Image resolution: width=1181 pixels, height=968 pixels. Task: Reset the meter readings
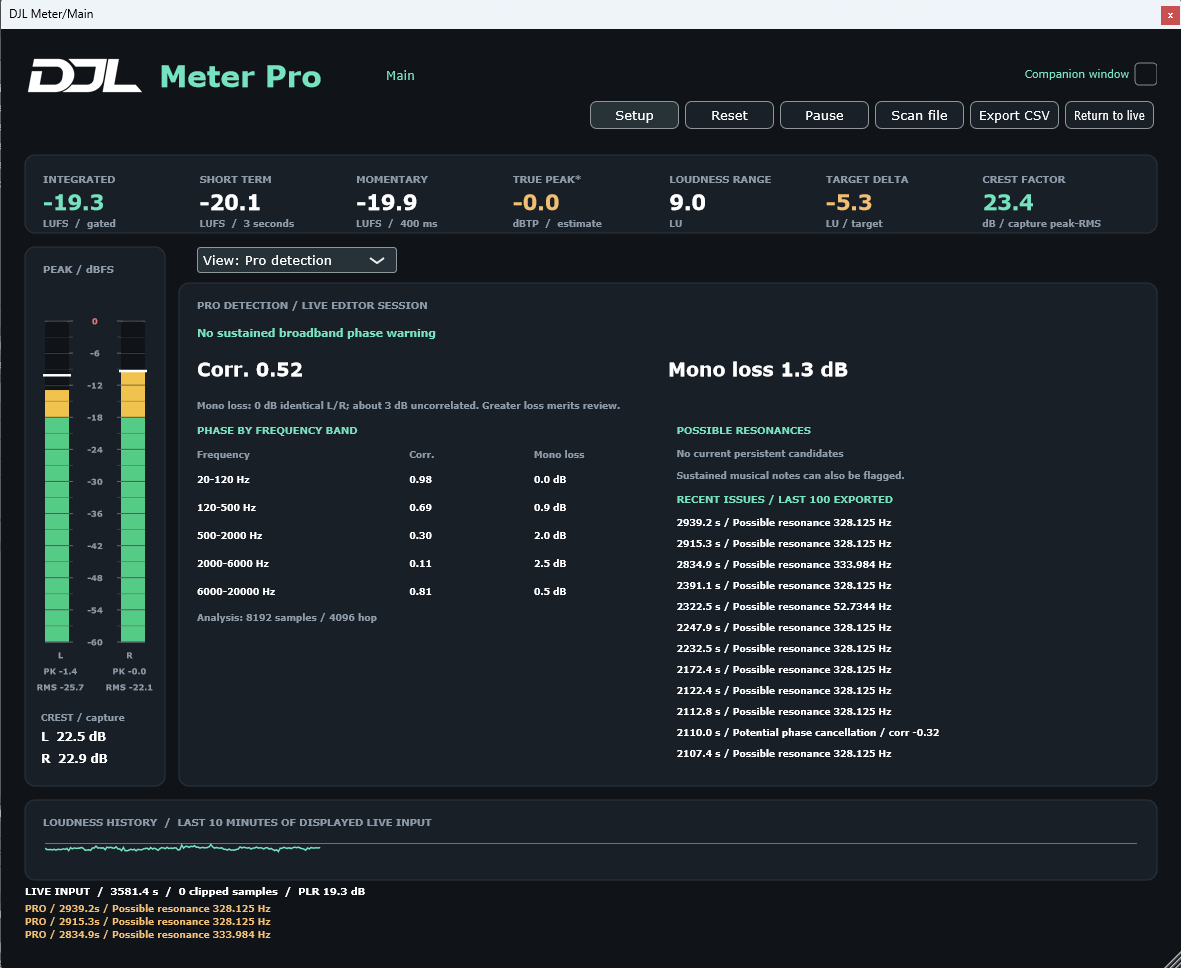tap(729, 115)
